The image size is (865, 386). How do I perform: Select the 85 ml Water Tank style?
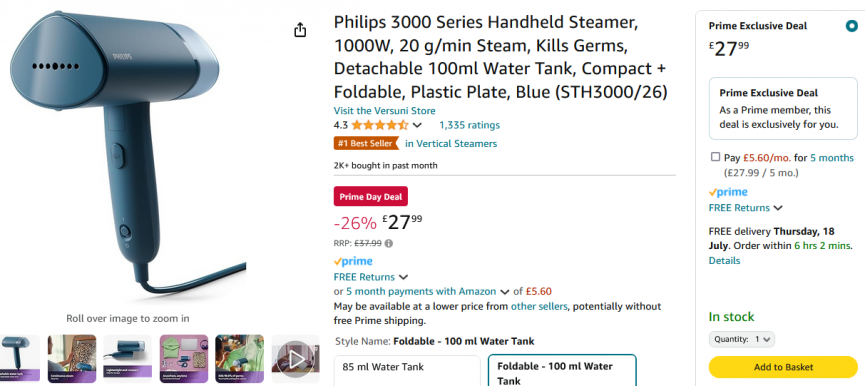point(407,371)
